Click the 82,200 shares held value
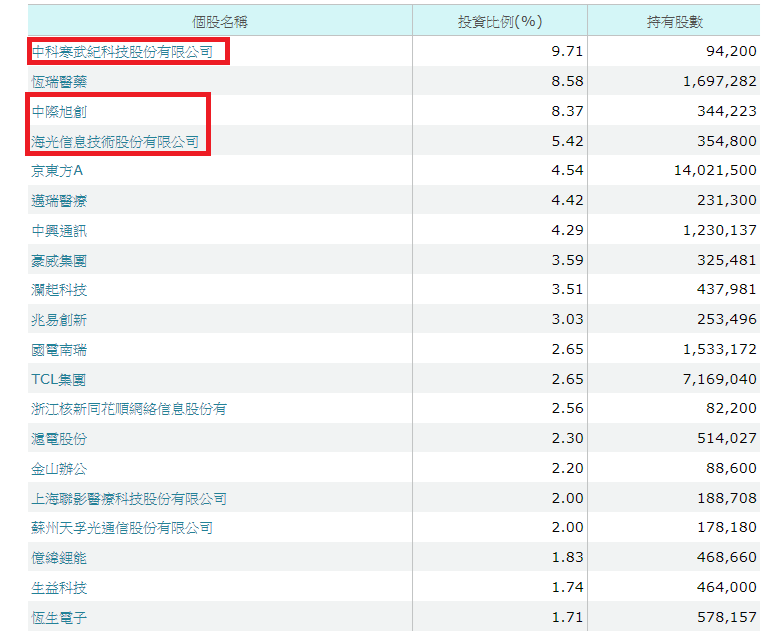771x631 pixels. coord(731,408)
